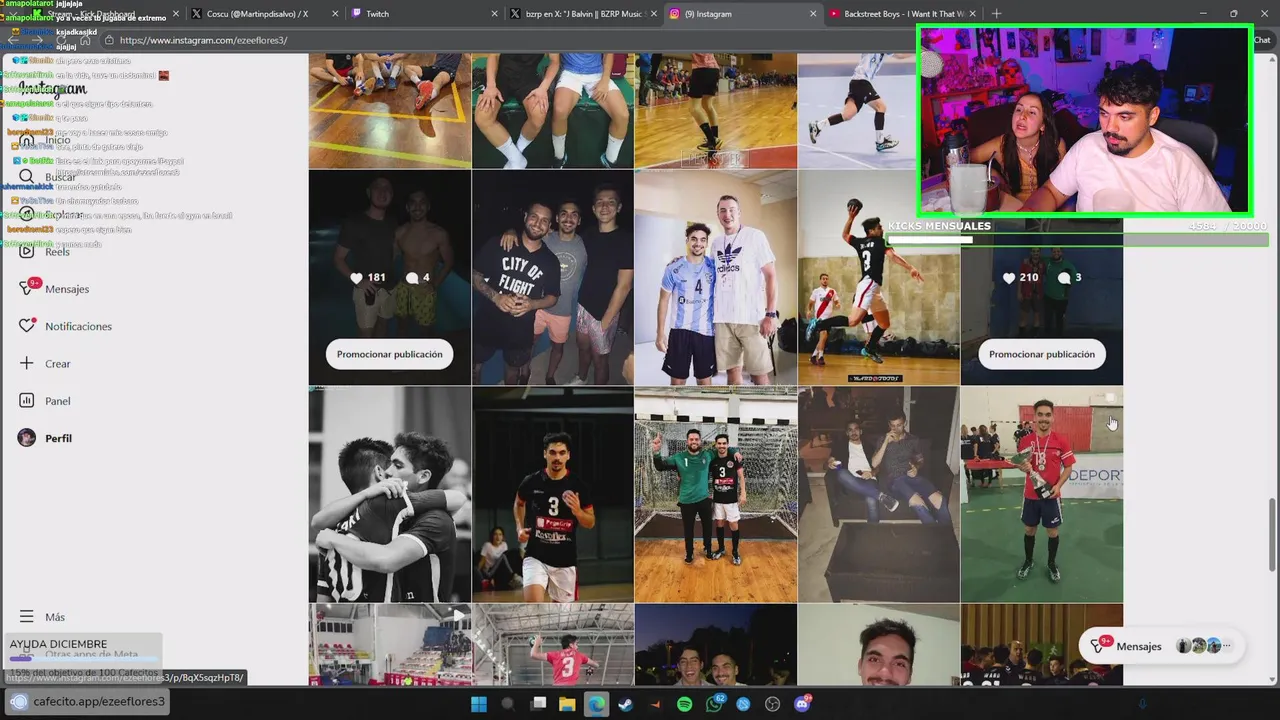Open player number 3 black jersey photo
The width and height of the screenshot is (1280, 720).
(552, 495)
